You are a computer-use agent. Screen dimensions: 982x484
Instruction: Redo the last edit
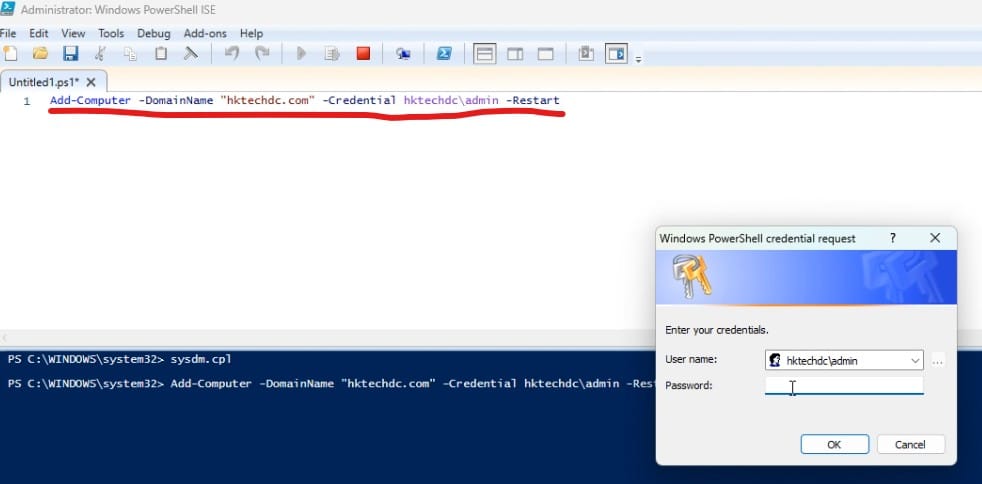click(262, 53)
